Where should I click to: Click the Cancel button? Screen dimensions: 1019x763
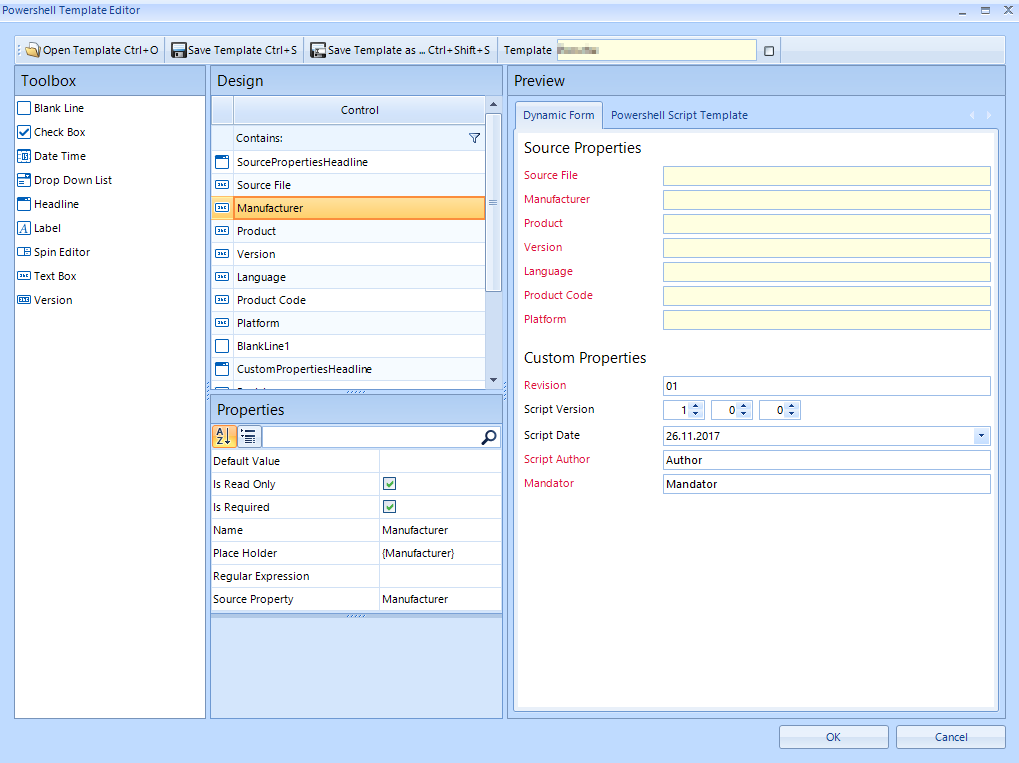(951, 737)
